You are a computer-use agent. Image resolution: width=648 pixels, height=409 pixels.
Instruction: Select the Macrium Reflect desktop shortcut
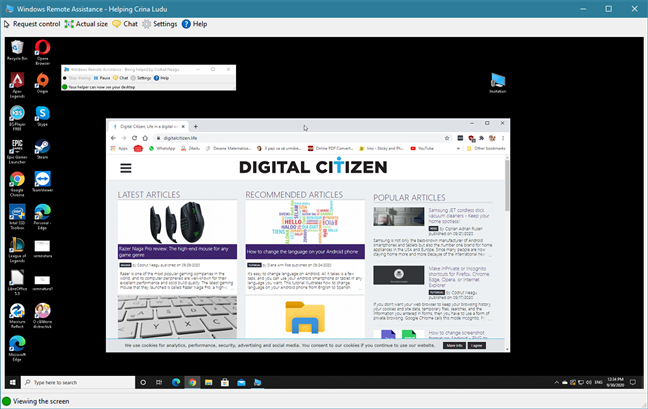coord(17,316)
